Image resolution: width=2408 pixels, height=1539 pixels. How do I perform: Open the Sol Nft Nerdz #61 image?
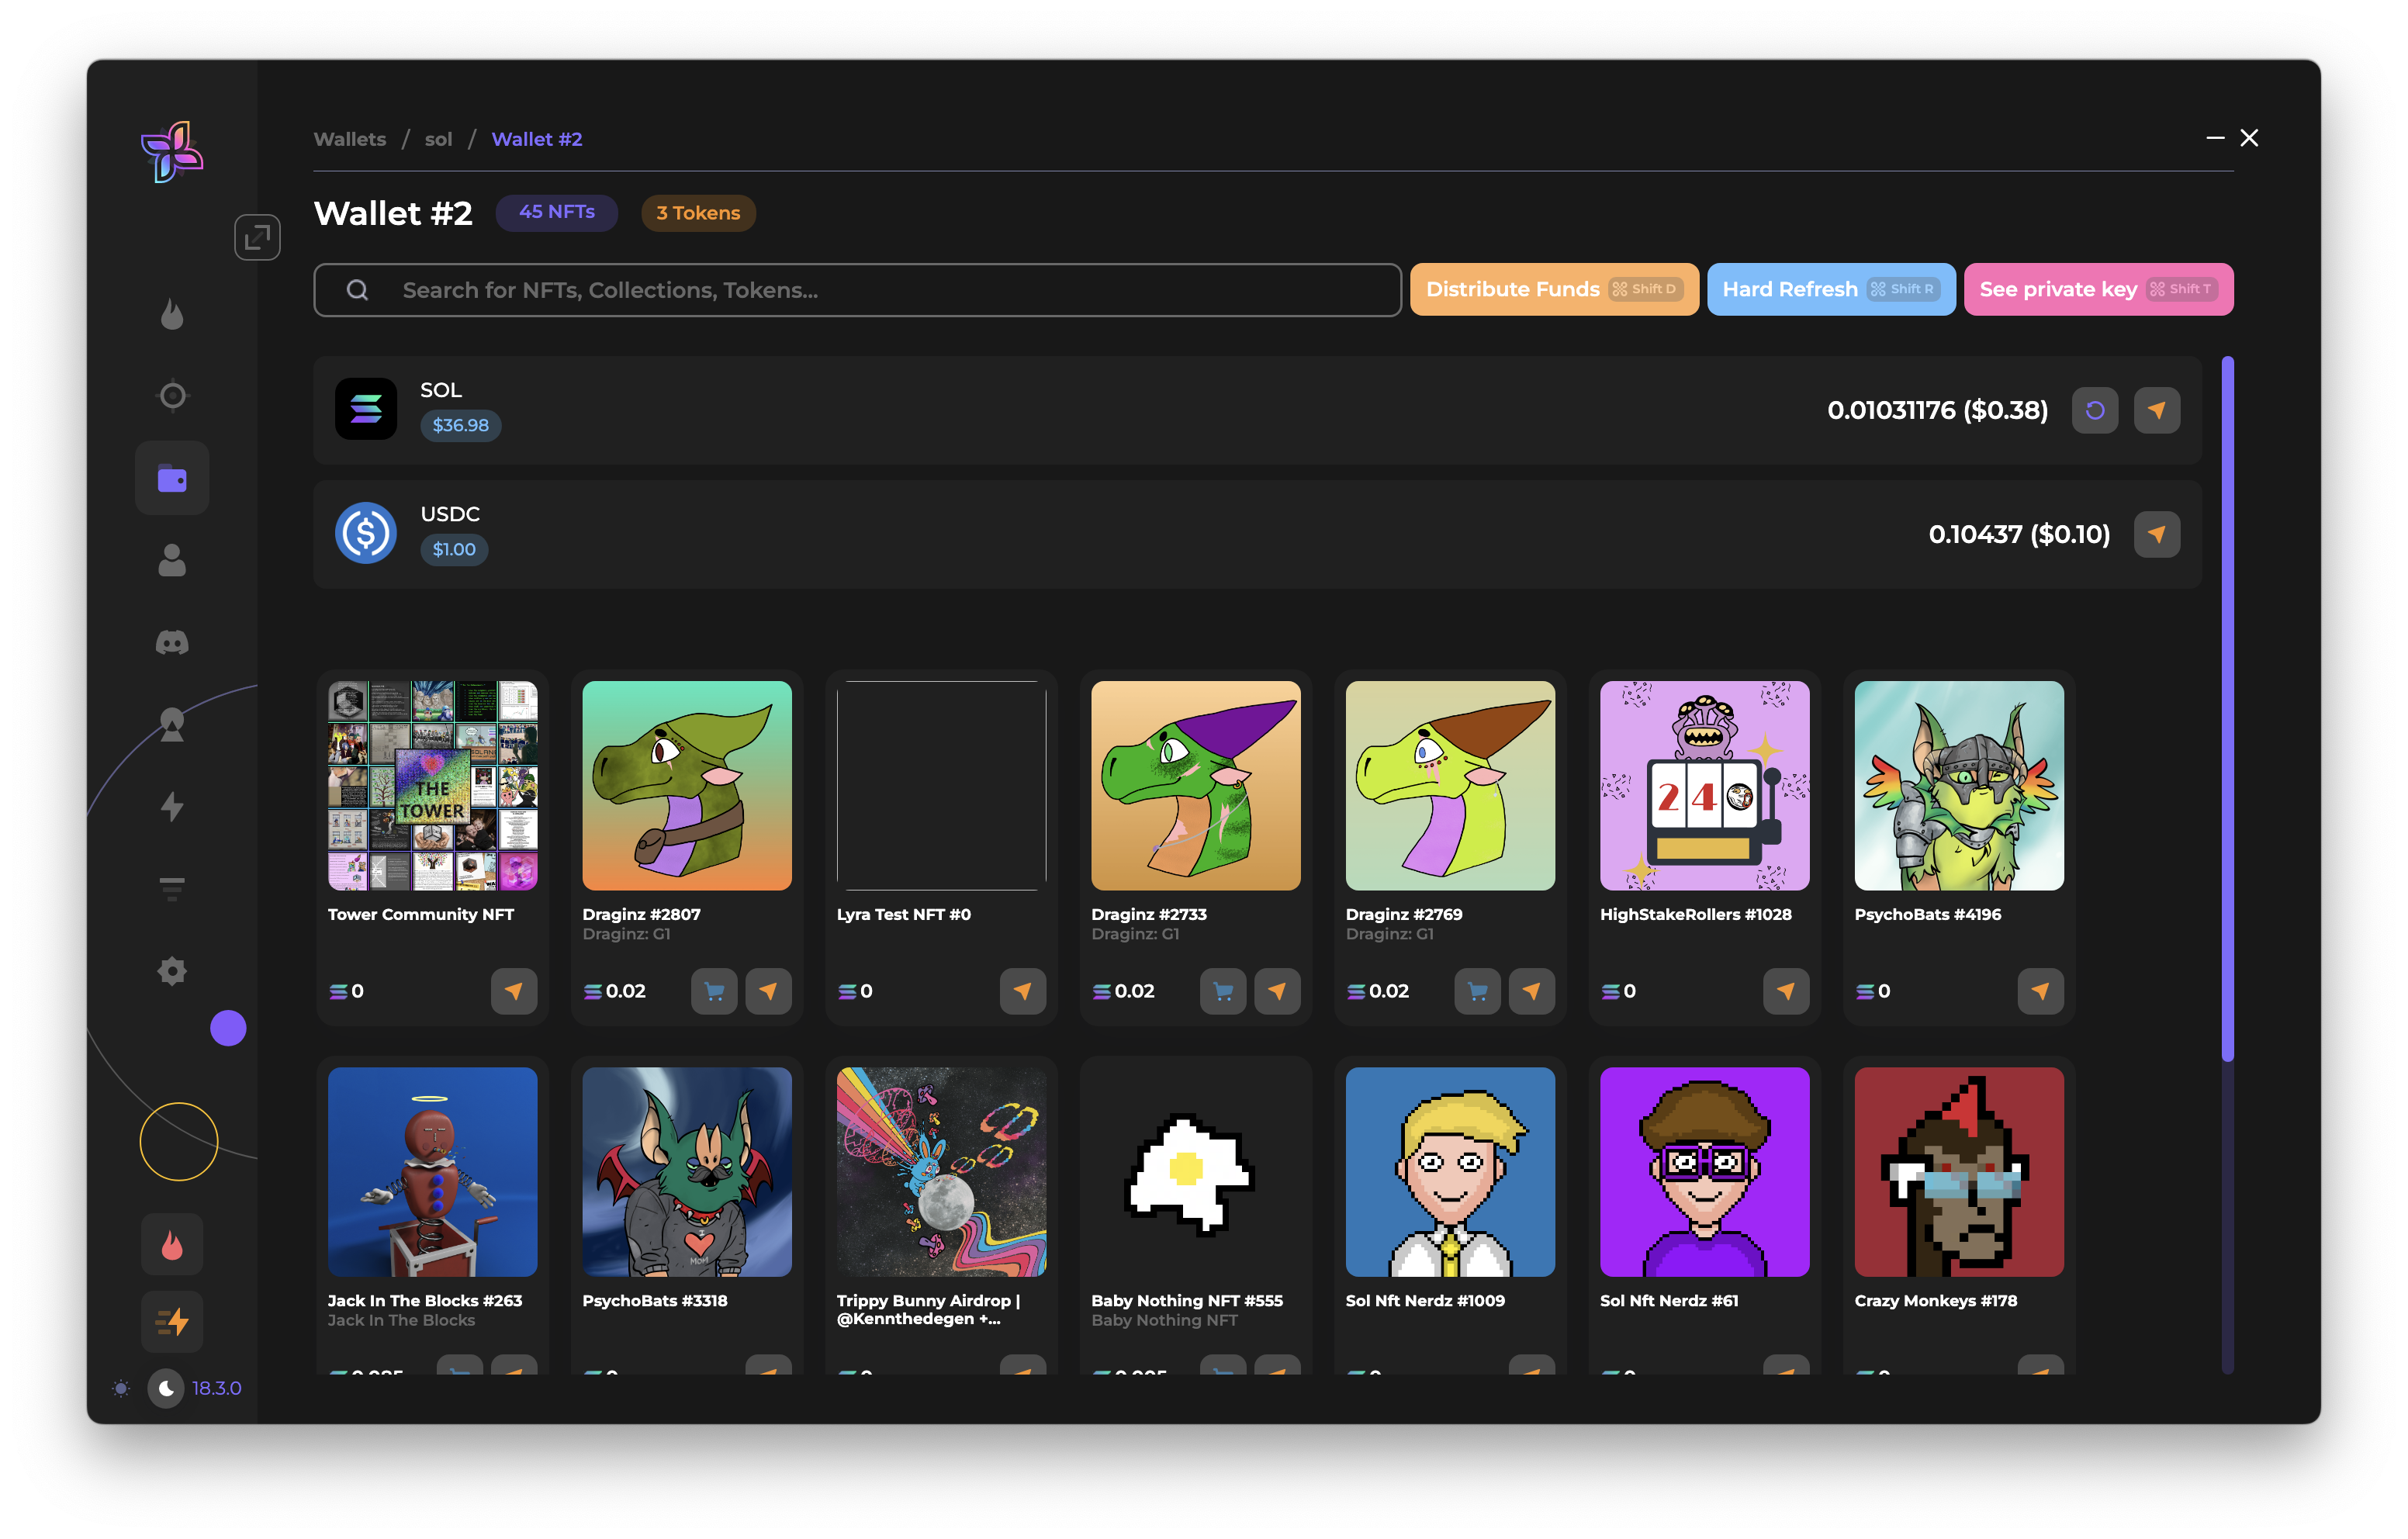[1704, 1171]
